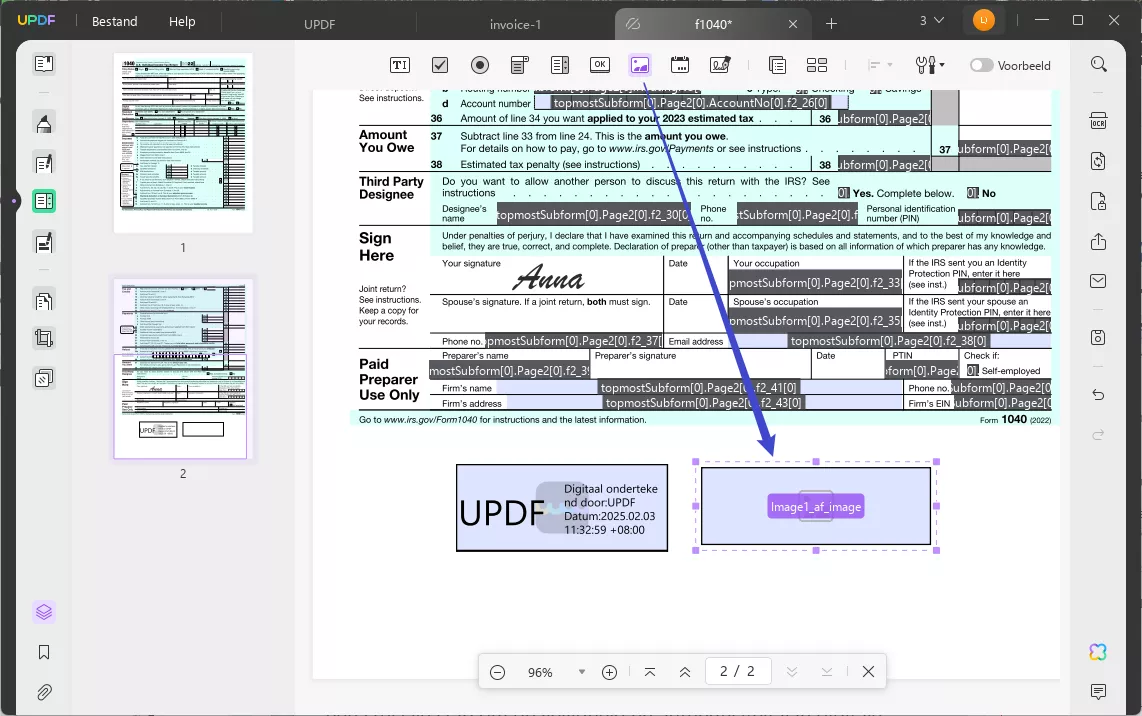Screen dimensions: 1142x716
Task: Select the Image1_af_image form field
Action: (x=816, y=506)
